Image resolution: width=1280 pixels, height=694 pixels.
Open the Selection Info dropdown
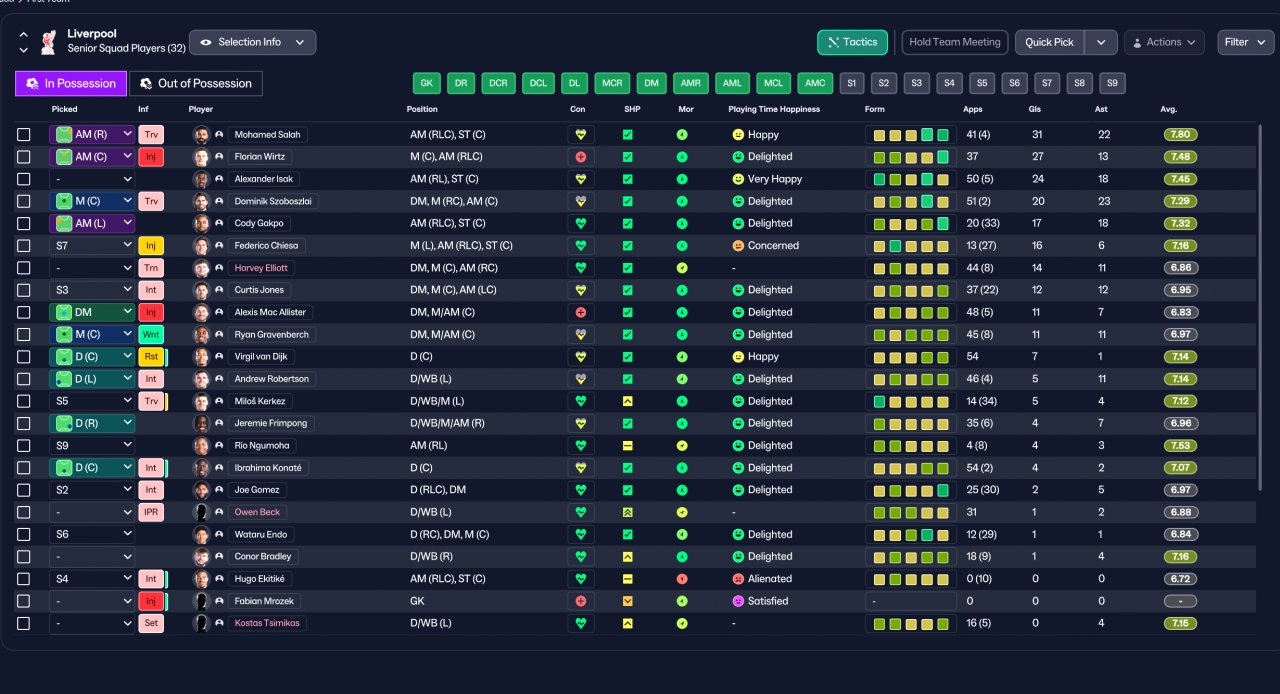(x=252, y=42)
